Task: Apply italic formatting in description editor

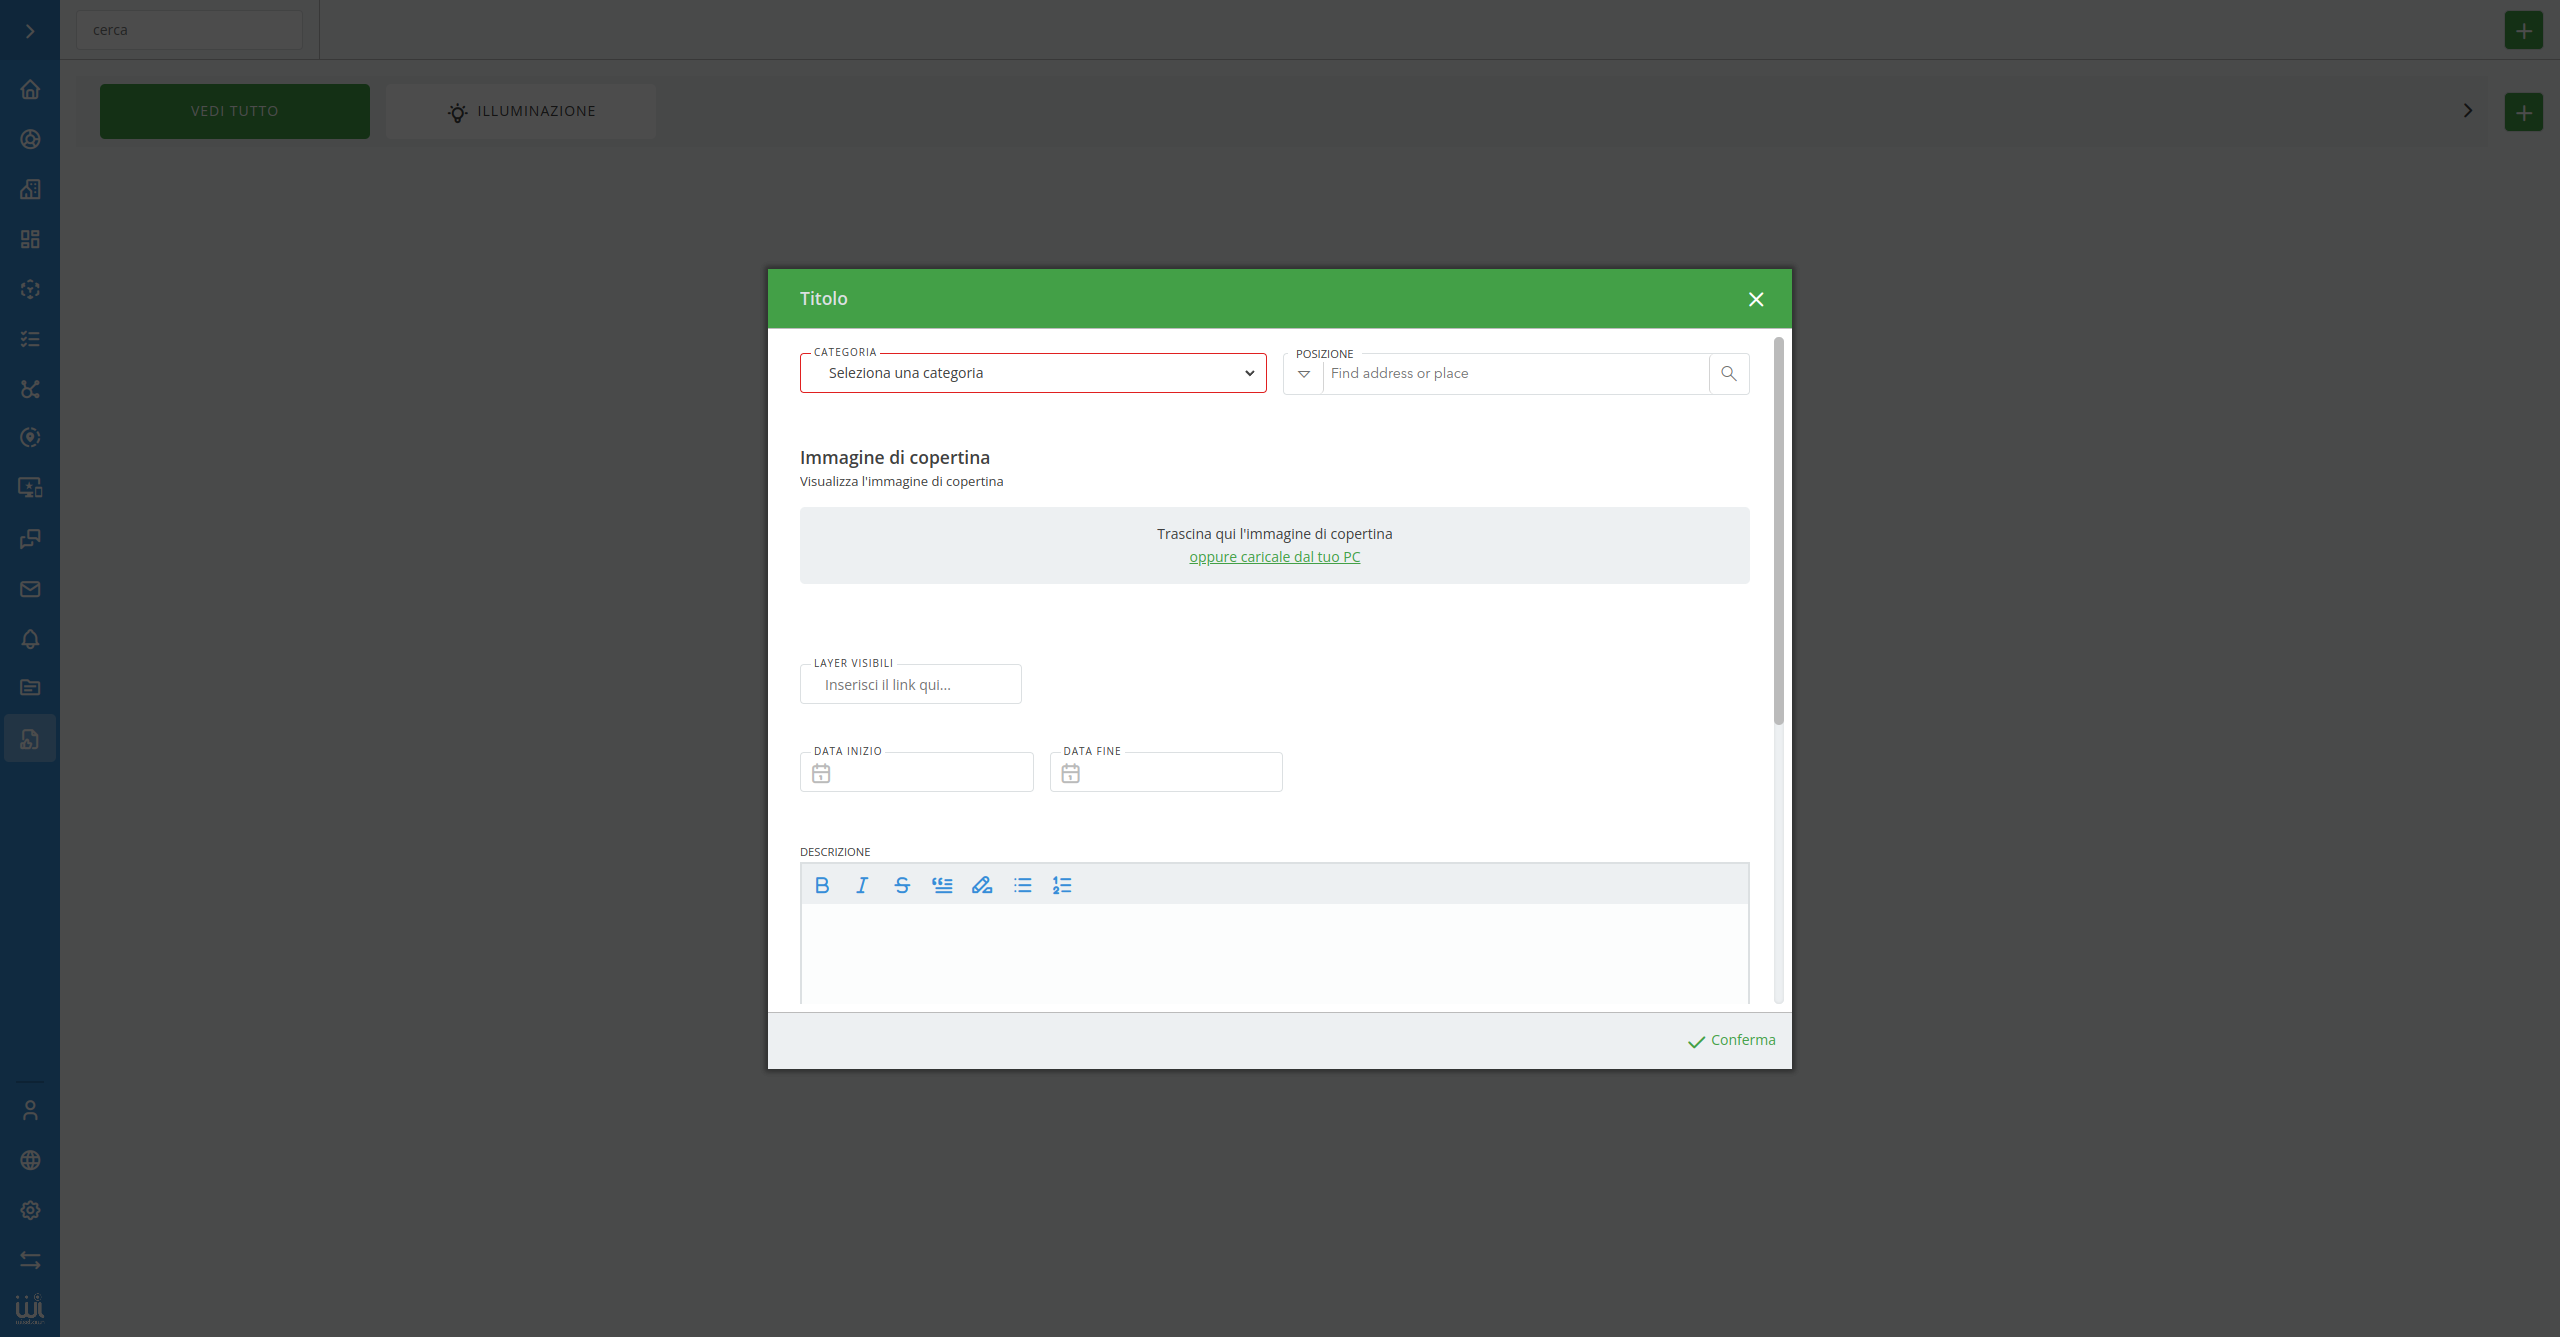Action: pos(862,885)
